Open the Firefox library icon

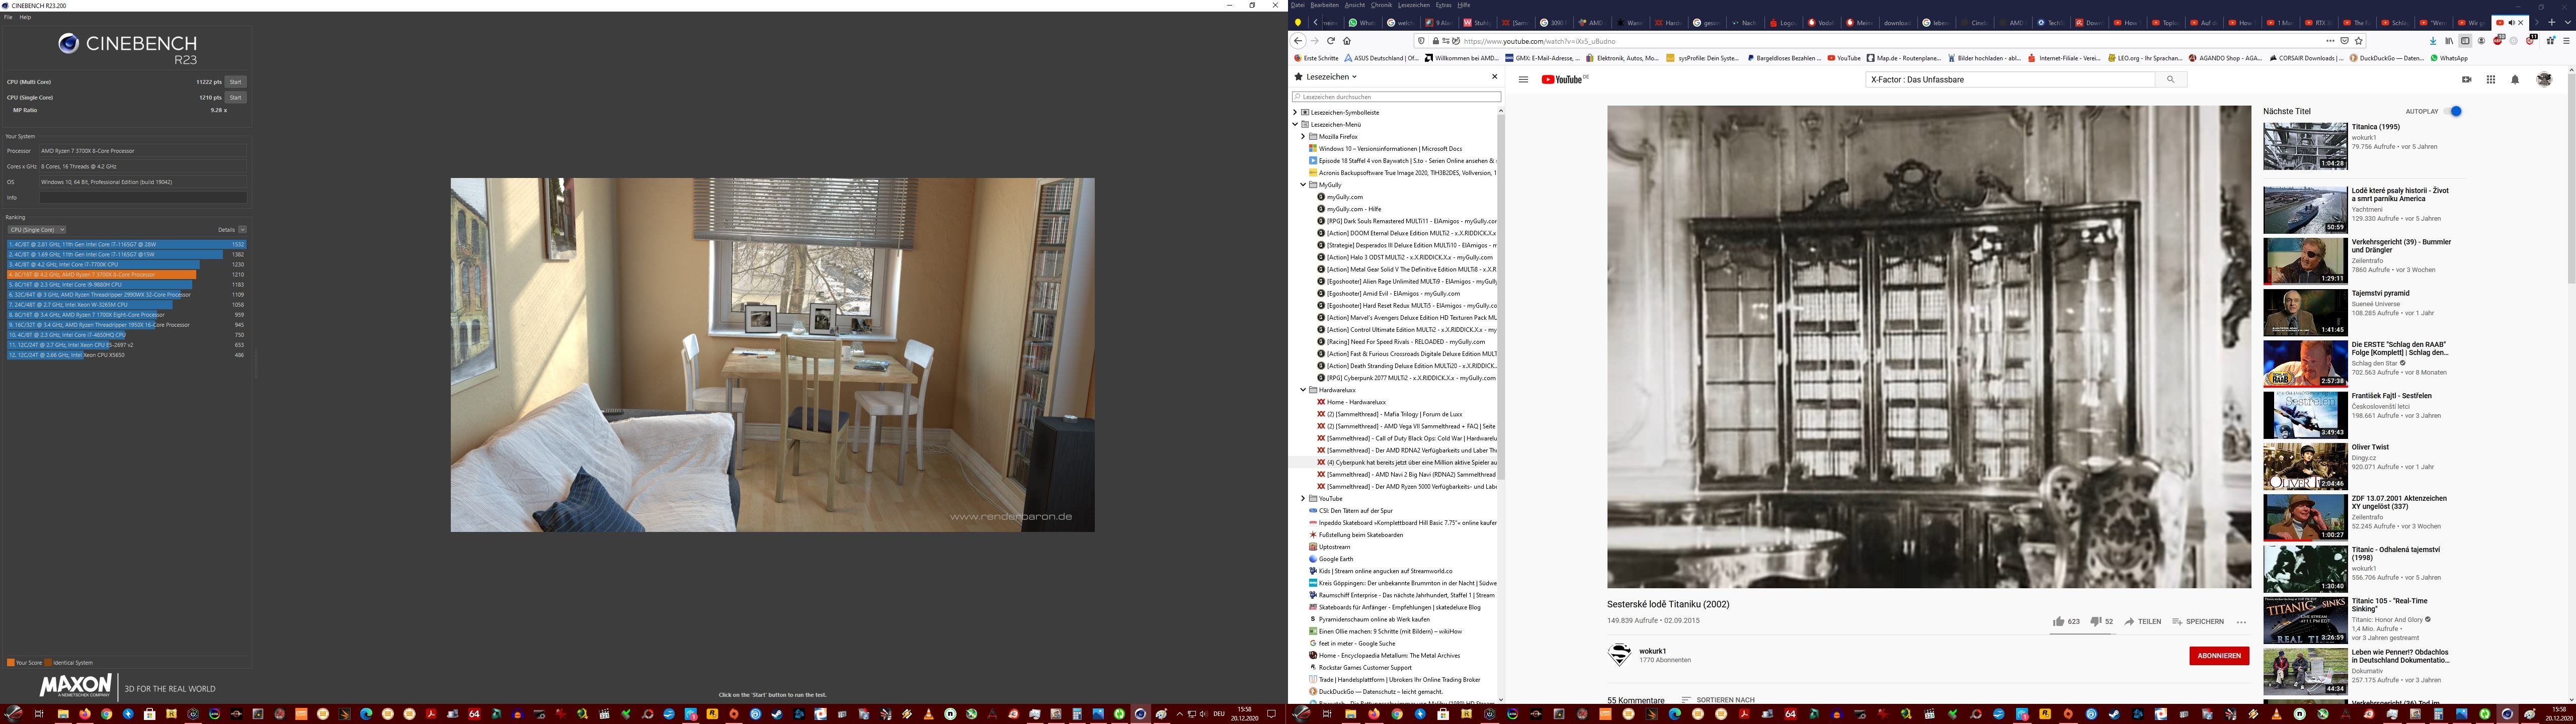2449,41
